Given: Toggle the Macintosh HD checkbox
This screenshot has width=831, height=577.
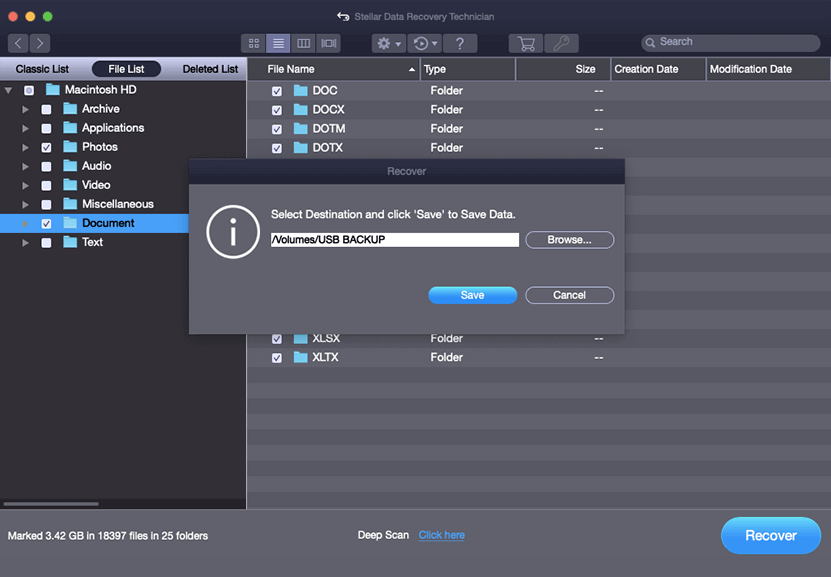Looking at the screenshot, I should pos(29,91).
